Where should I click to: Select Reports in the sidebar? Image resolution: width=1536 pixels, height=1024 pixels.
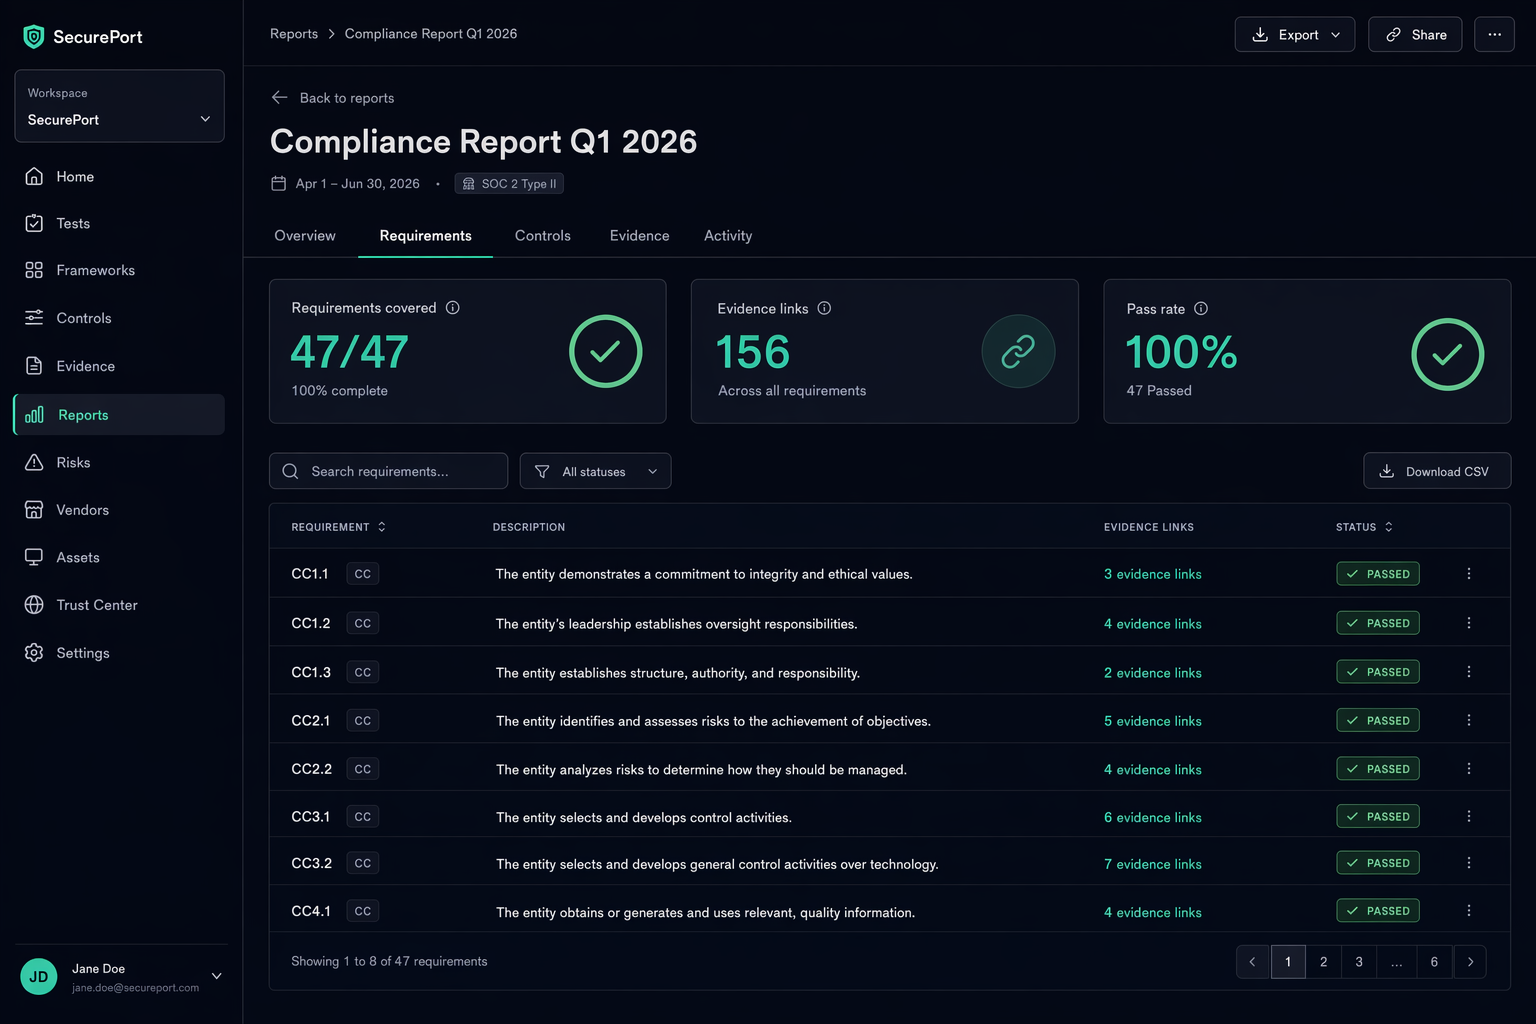[119, 415]
